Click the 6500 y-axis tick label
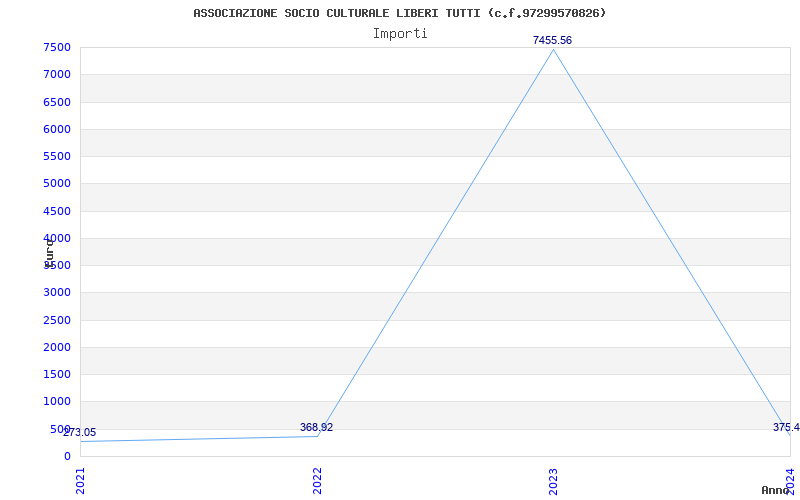 pos(57,103)
